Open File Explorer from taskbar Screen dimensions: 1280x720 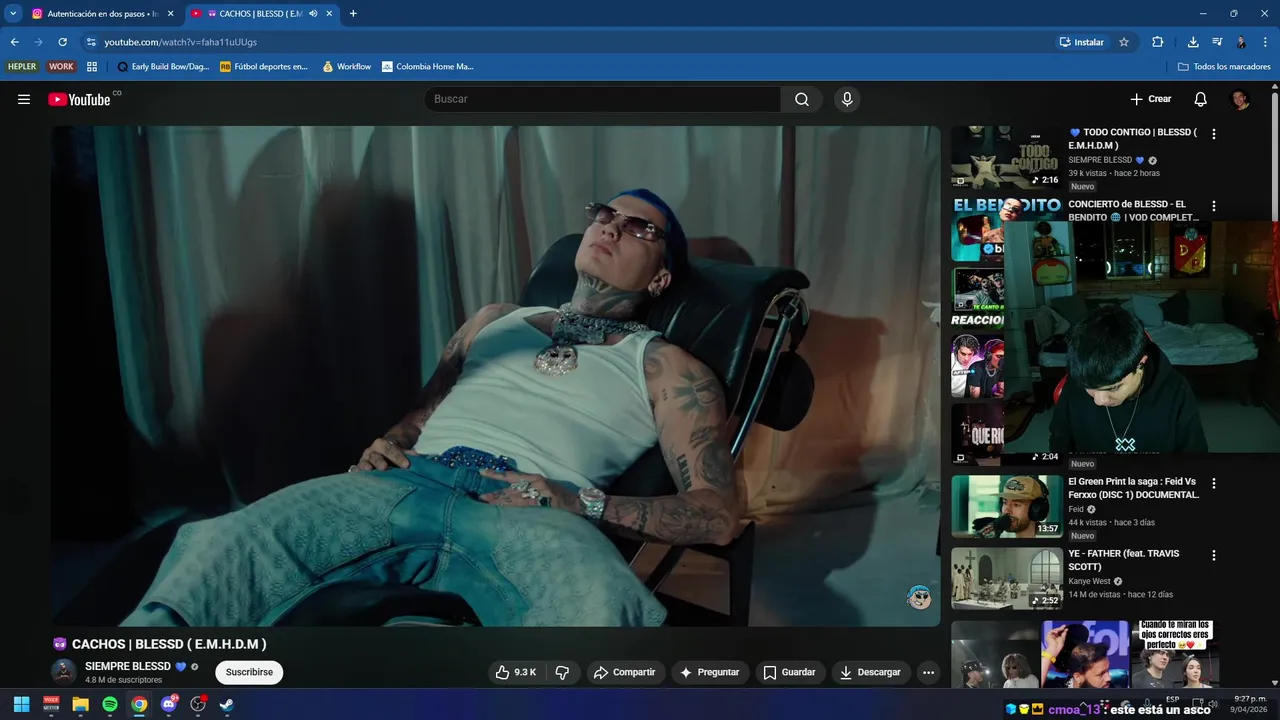click(x=80, y=704)
